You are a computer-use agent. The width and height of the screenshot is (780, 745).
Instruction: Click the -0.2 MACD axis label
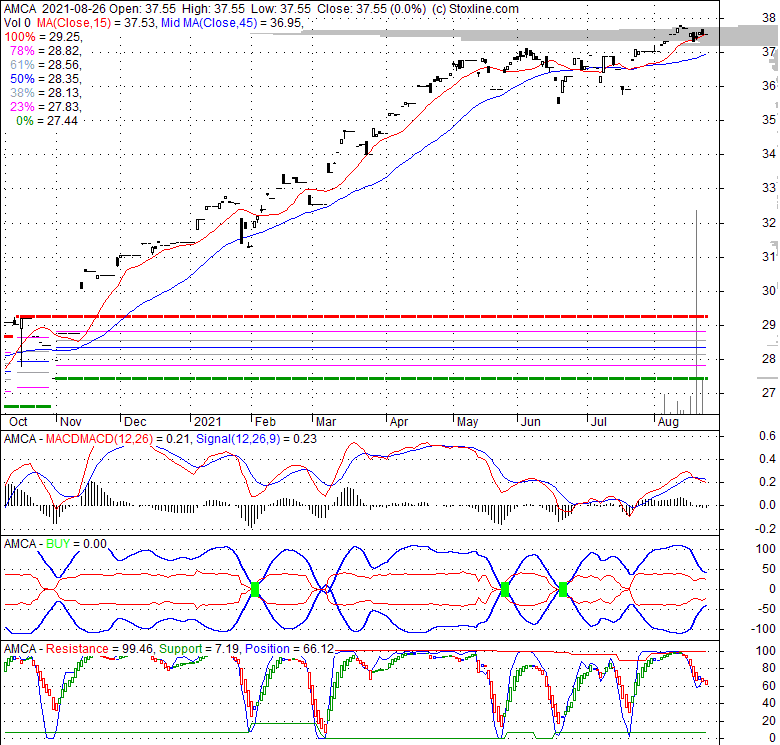766,529
